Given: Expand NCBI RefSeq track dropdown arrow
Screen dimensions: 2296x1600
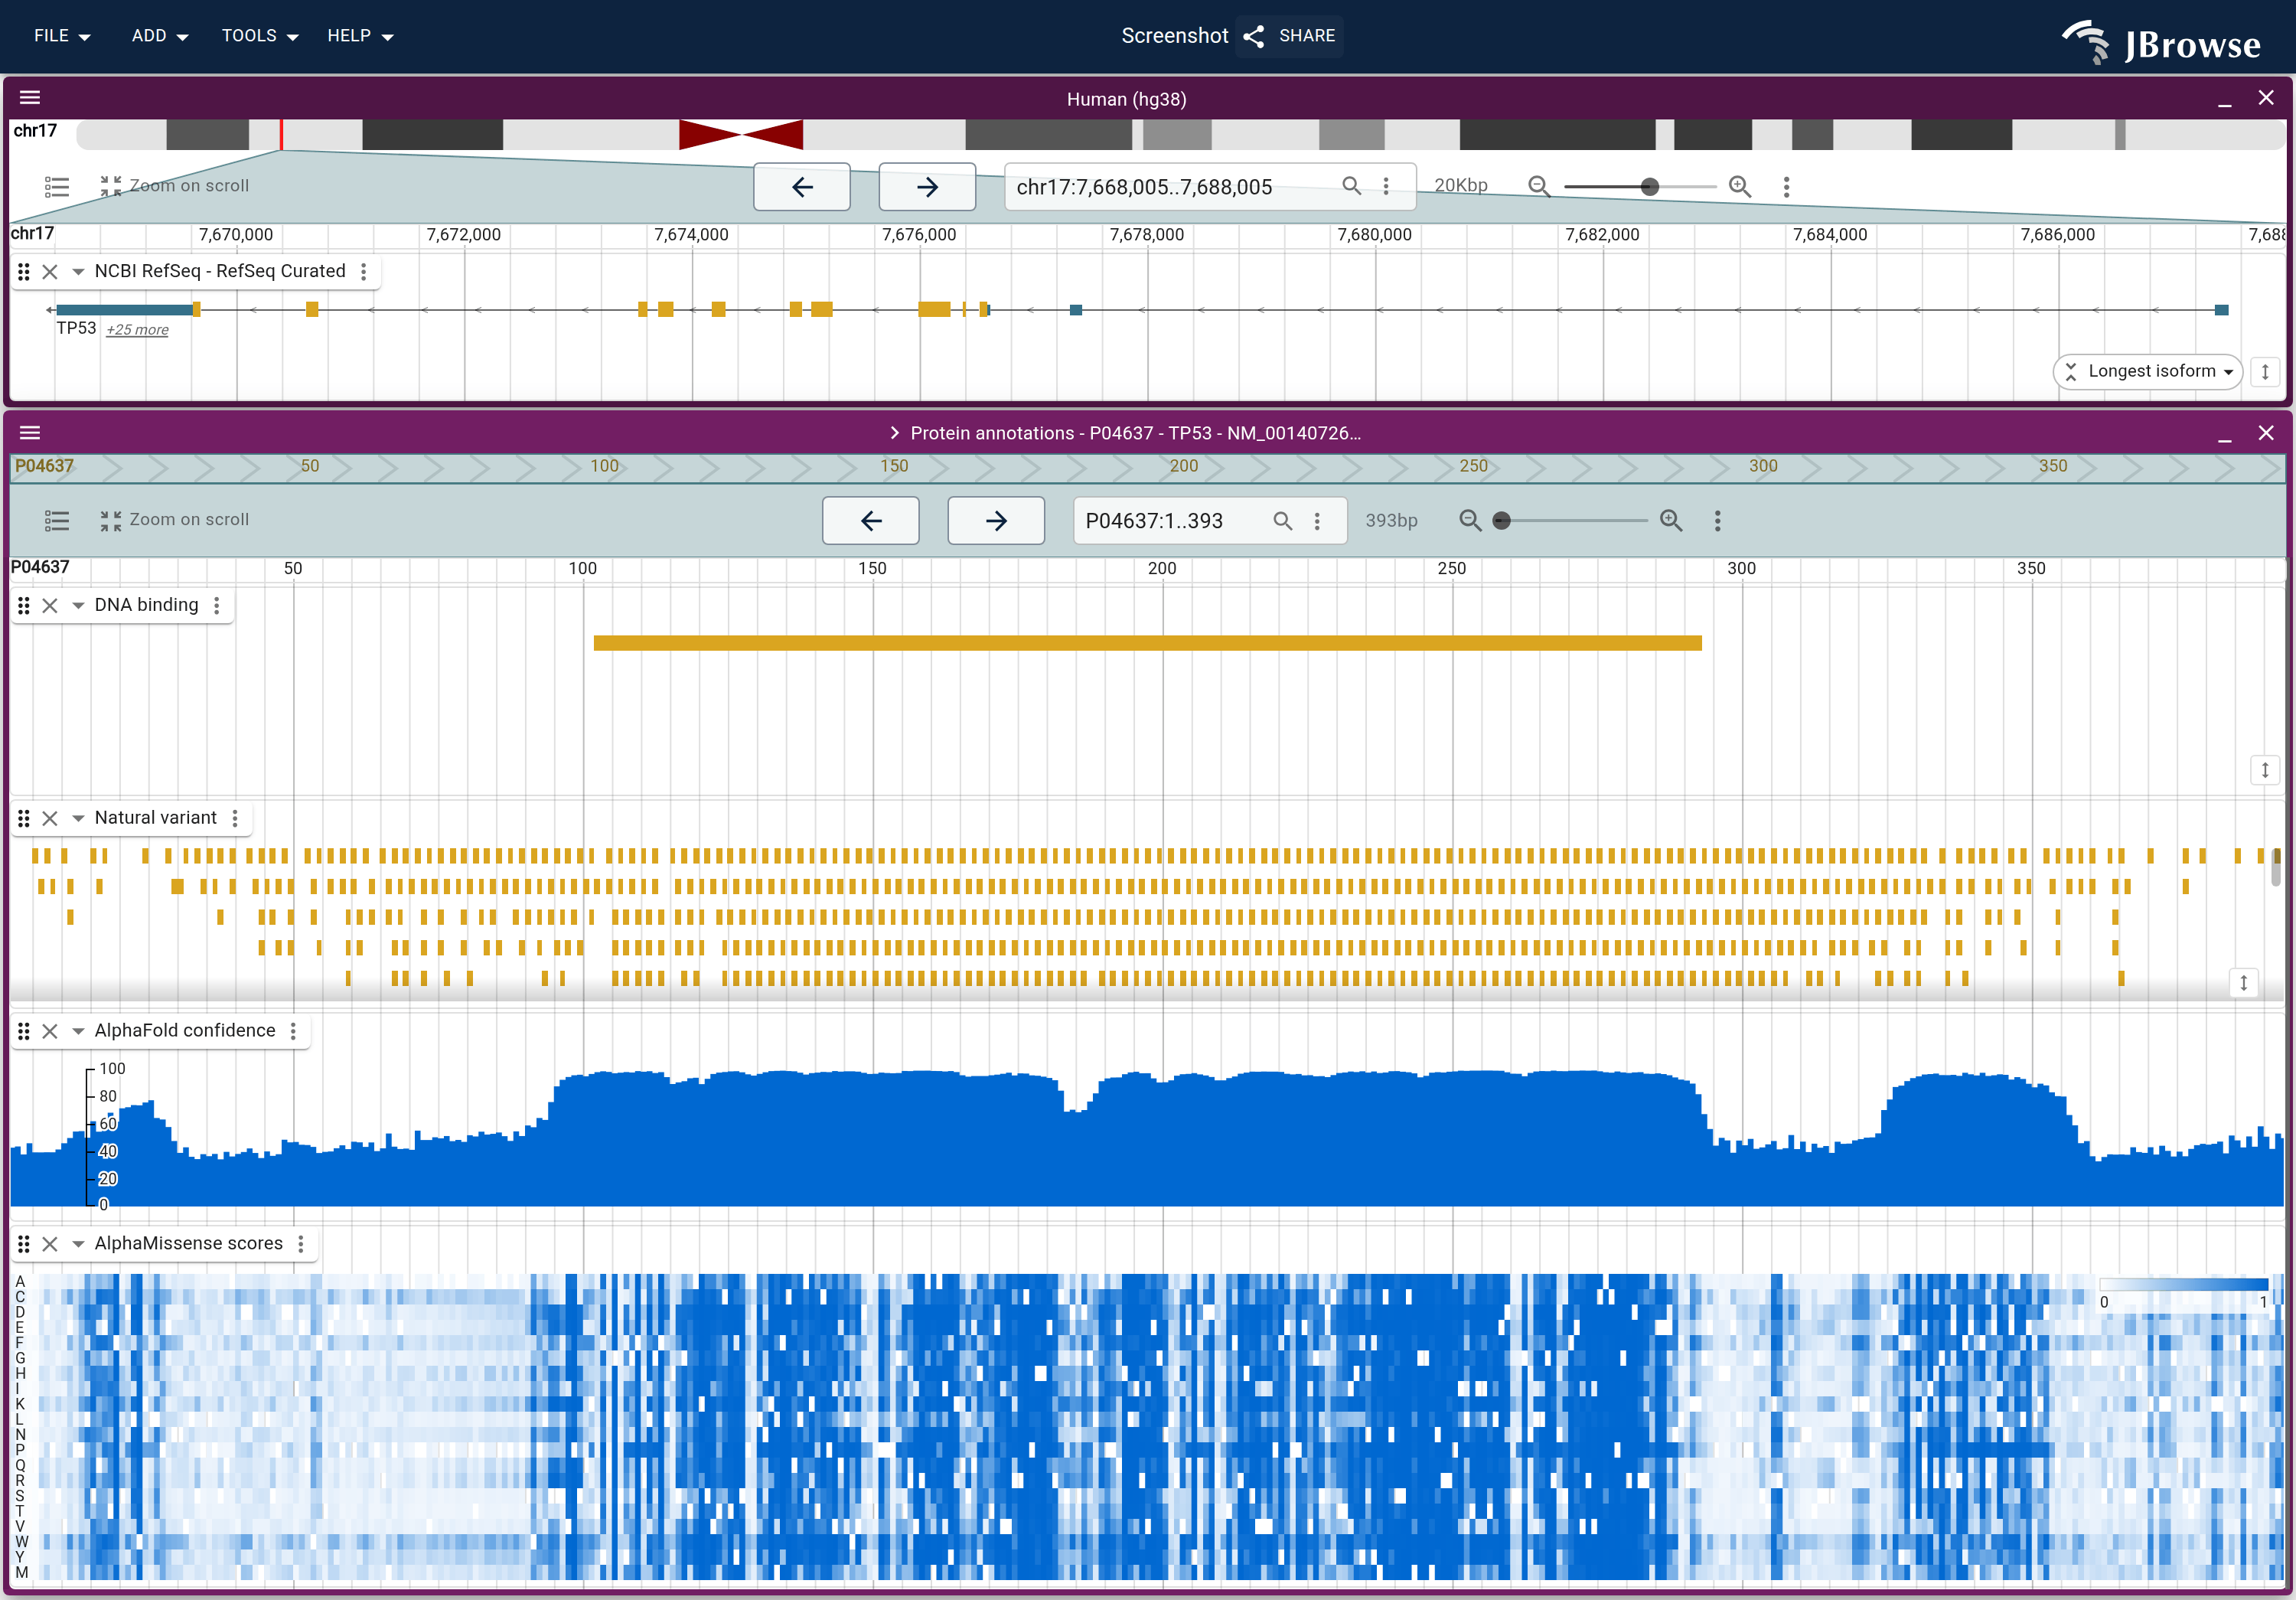Looking at the screenshot, I should [78, 271].
